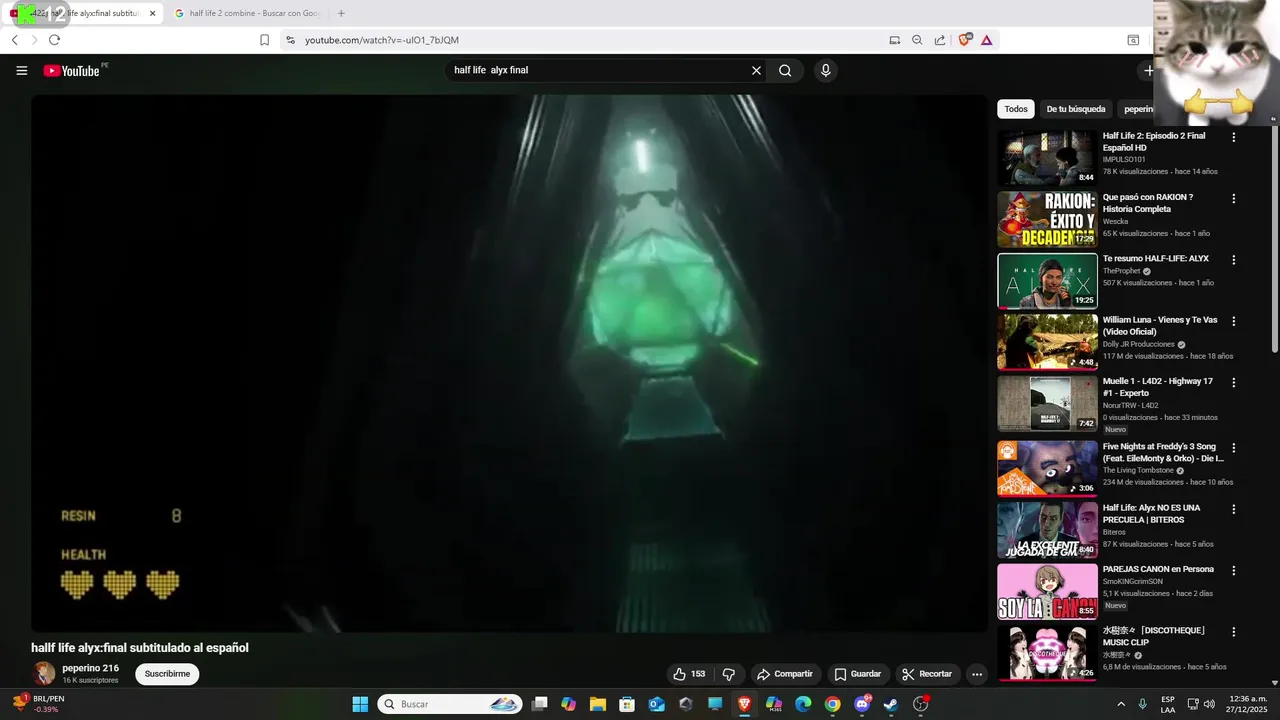Screen dimensions: 1280x720
Task: Select the De tu búsqueda filter chip
Action: tap(1076, 109)
